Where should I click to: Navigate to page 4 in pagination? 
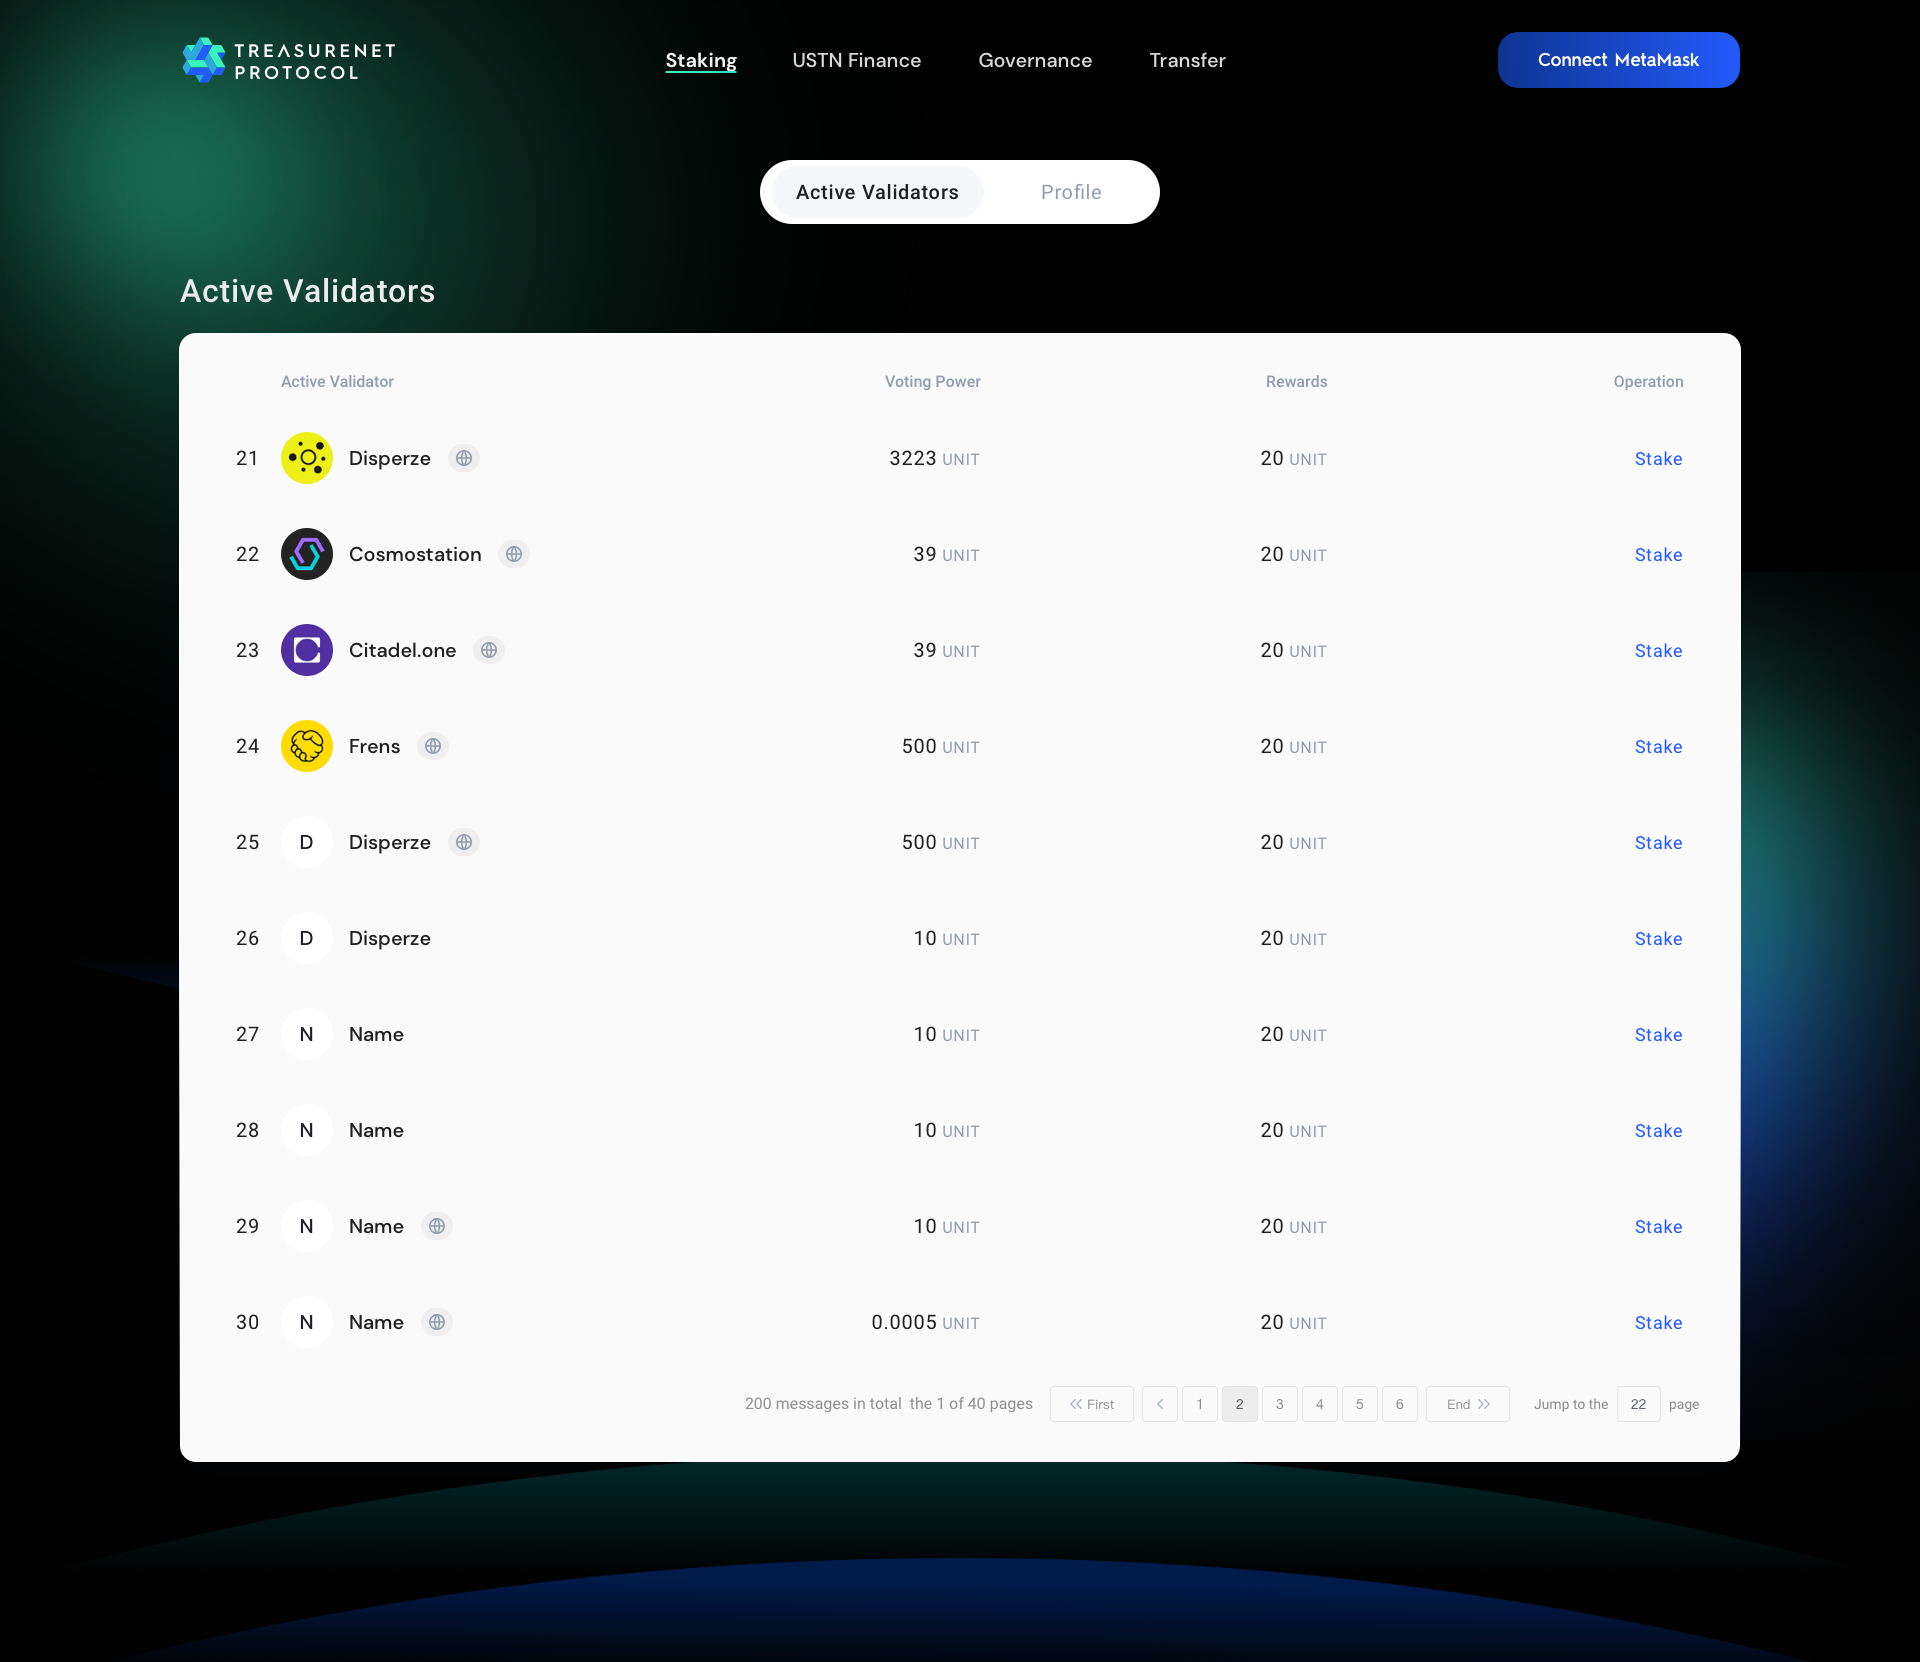tap(1321, 1404)
